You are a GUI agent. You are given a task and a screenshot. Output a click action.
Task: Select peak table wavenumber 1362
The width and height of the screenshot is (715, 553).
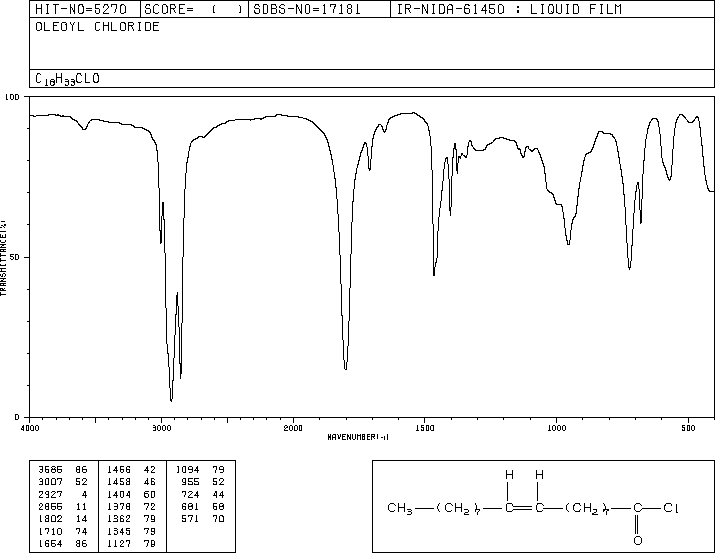click(x=119, y=519)
